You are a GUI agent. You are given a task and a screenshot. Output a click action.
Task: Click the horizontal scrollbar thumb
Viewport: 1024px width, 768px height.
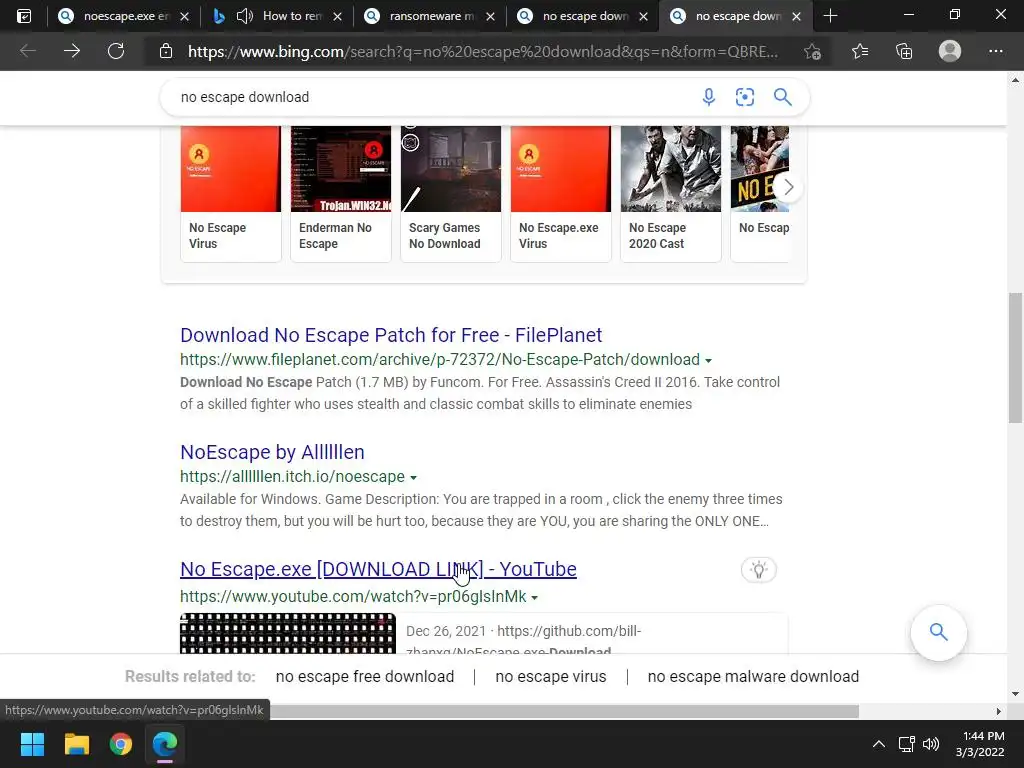pyautogui.click(x=564, y=711)
